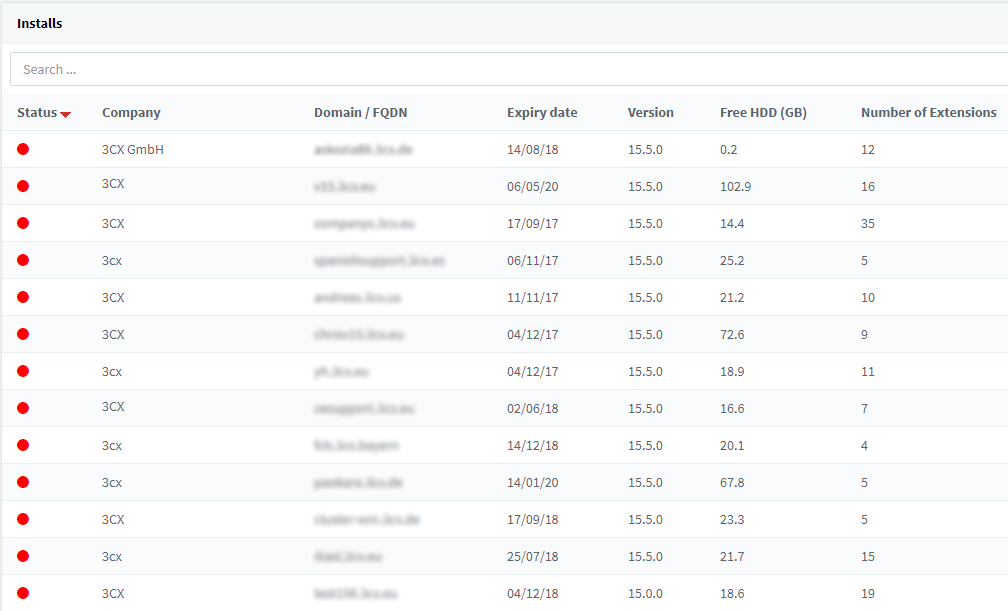Image resolution: width=1008 pixels, height=611 pixels.
Task: Sort the table by Company column
Action: (x=131, y=113)
